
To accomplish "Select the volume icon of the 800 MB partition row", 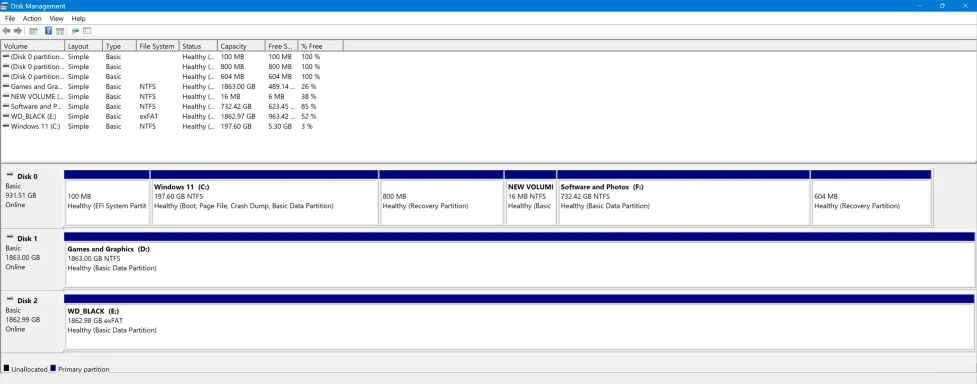I will 6,67.
